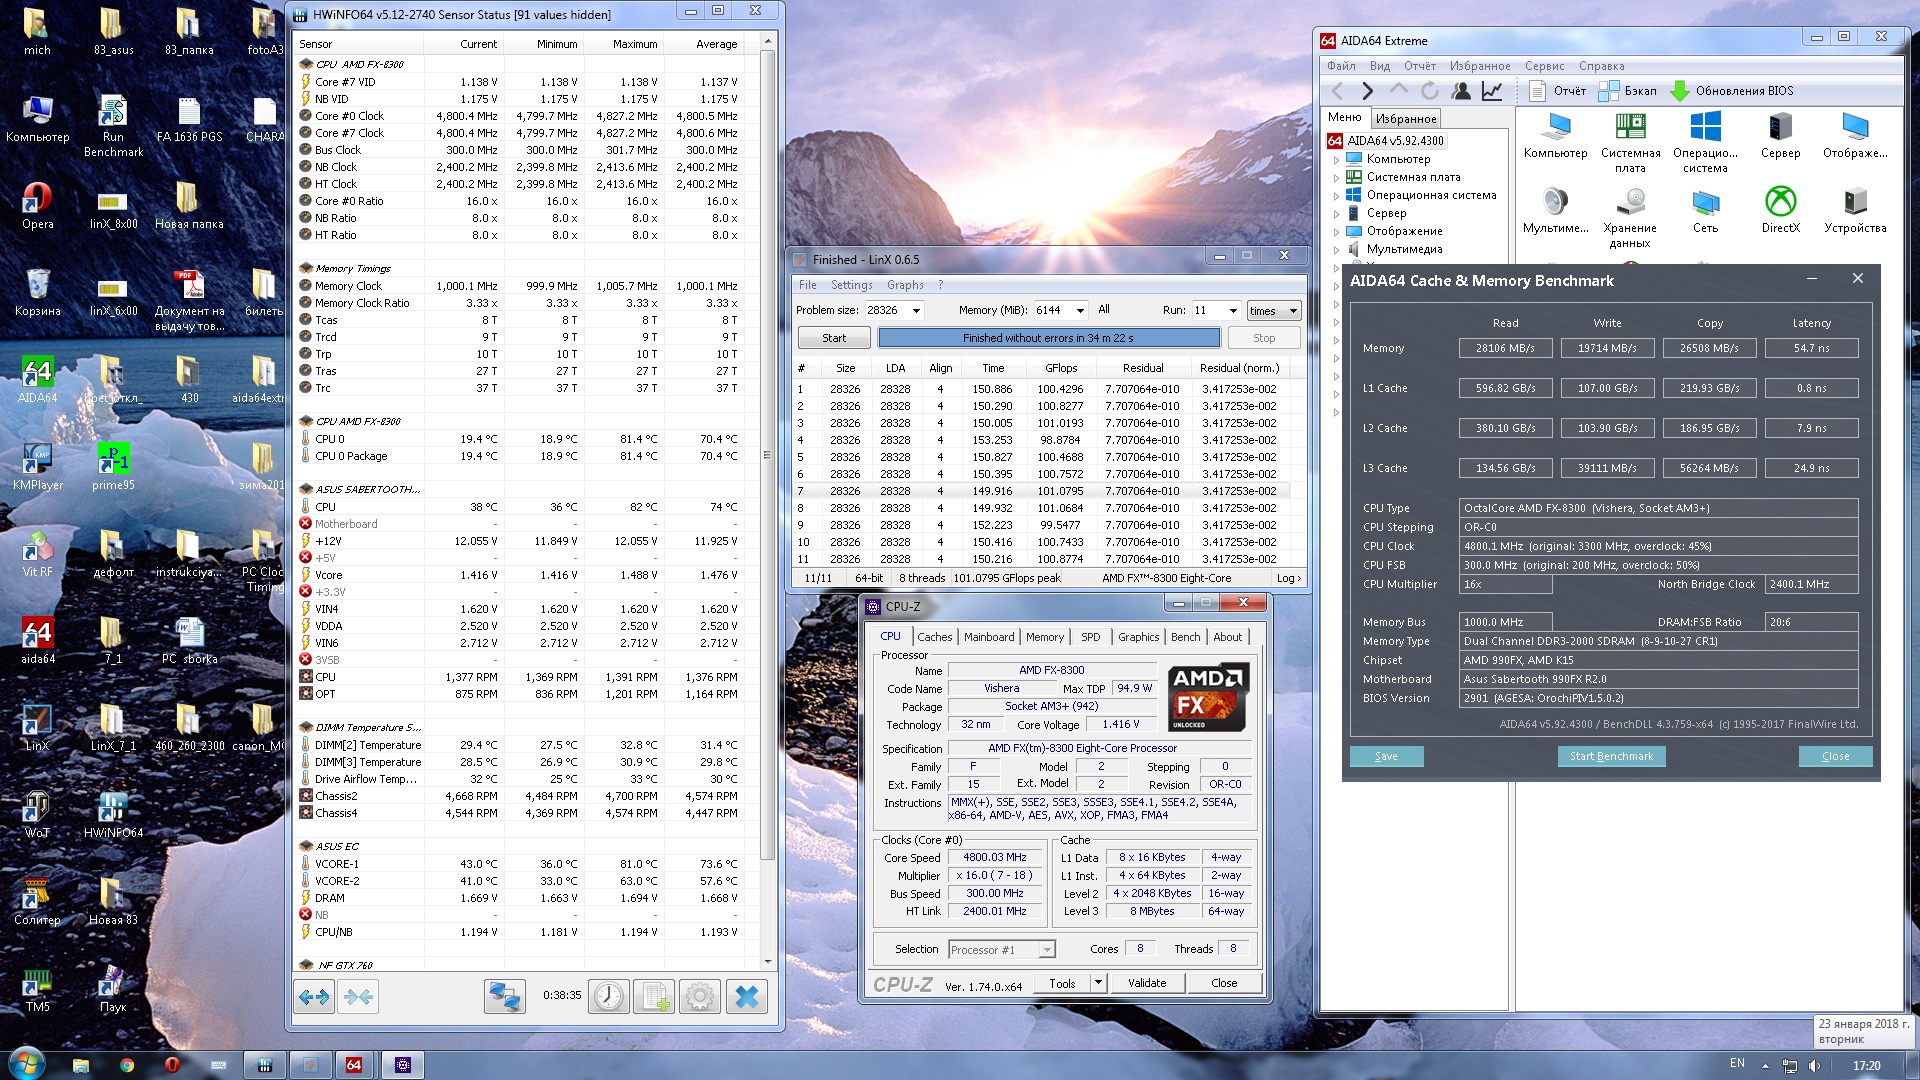Click Validate button in CPU-Z

tap(1146, 983)
